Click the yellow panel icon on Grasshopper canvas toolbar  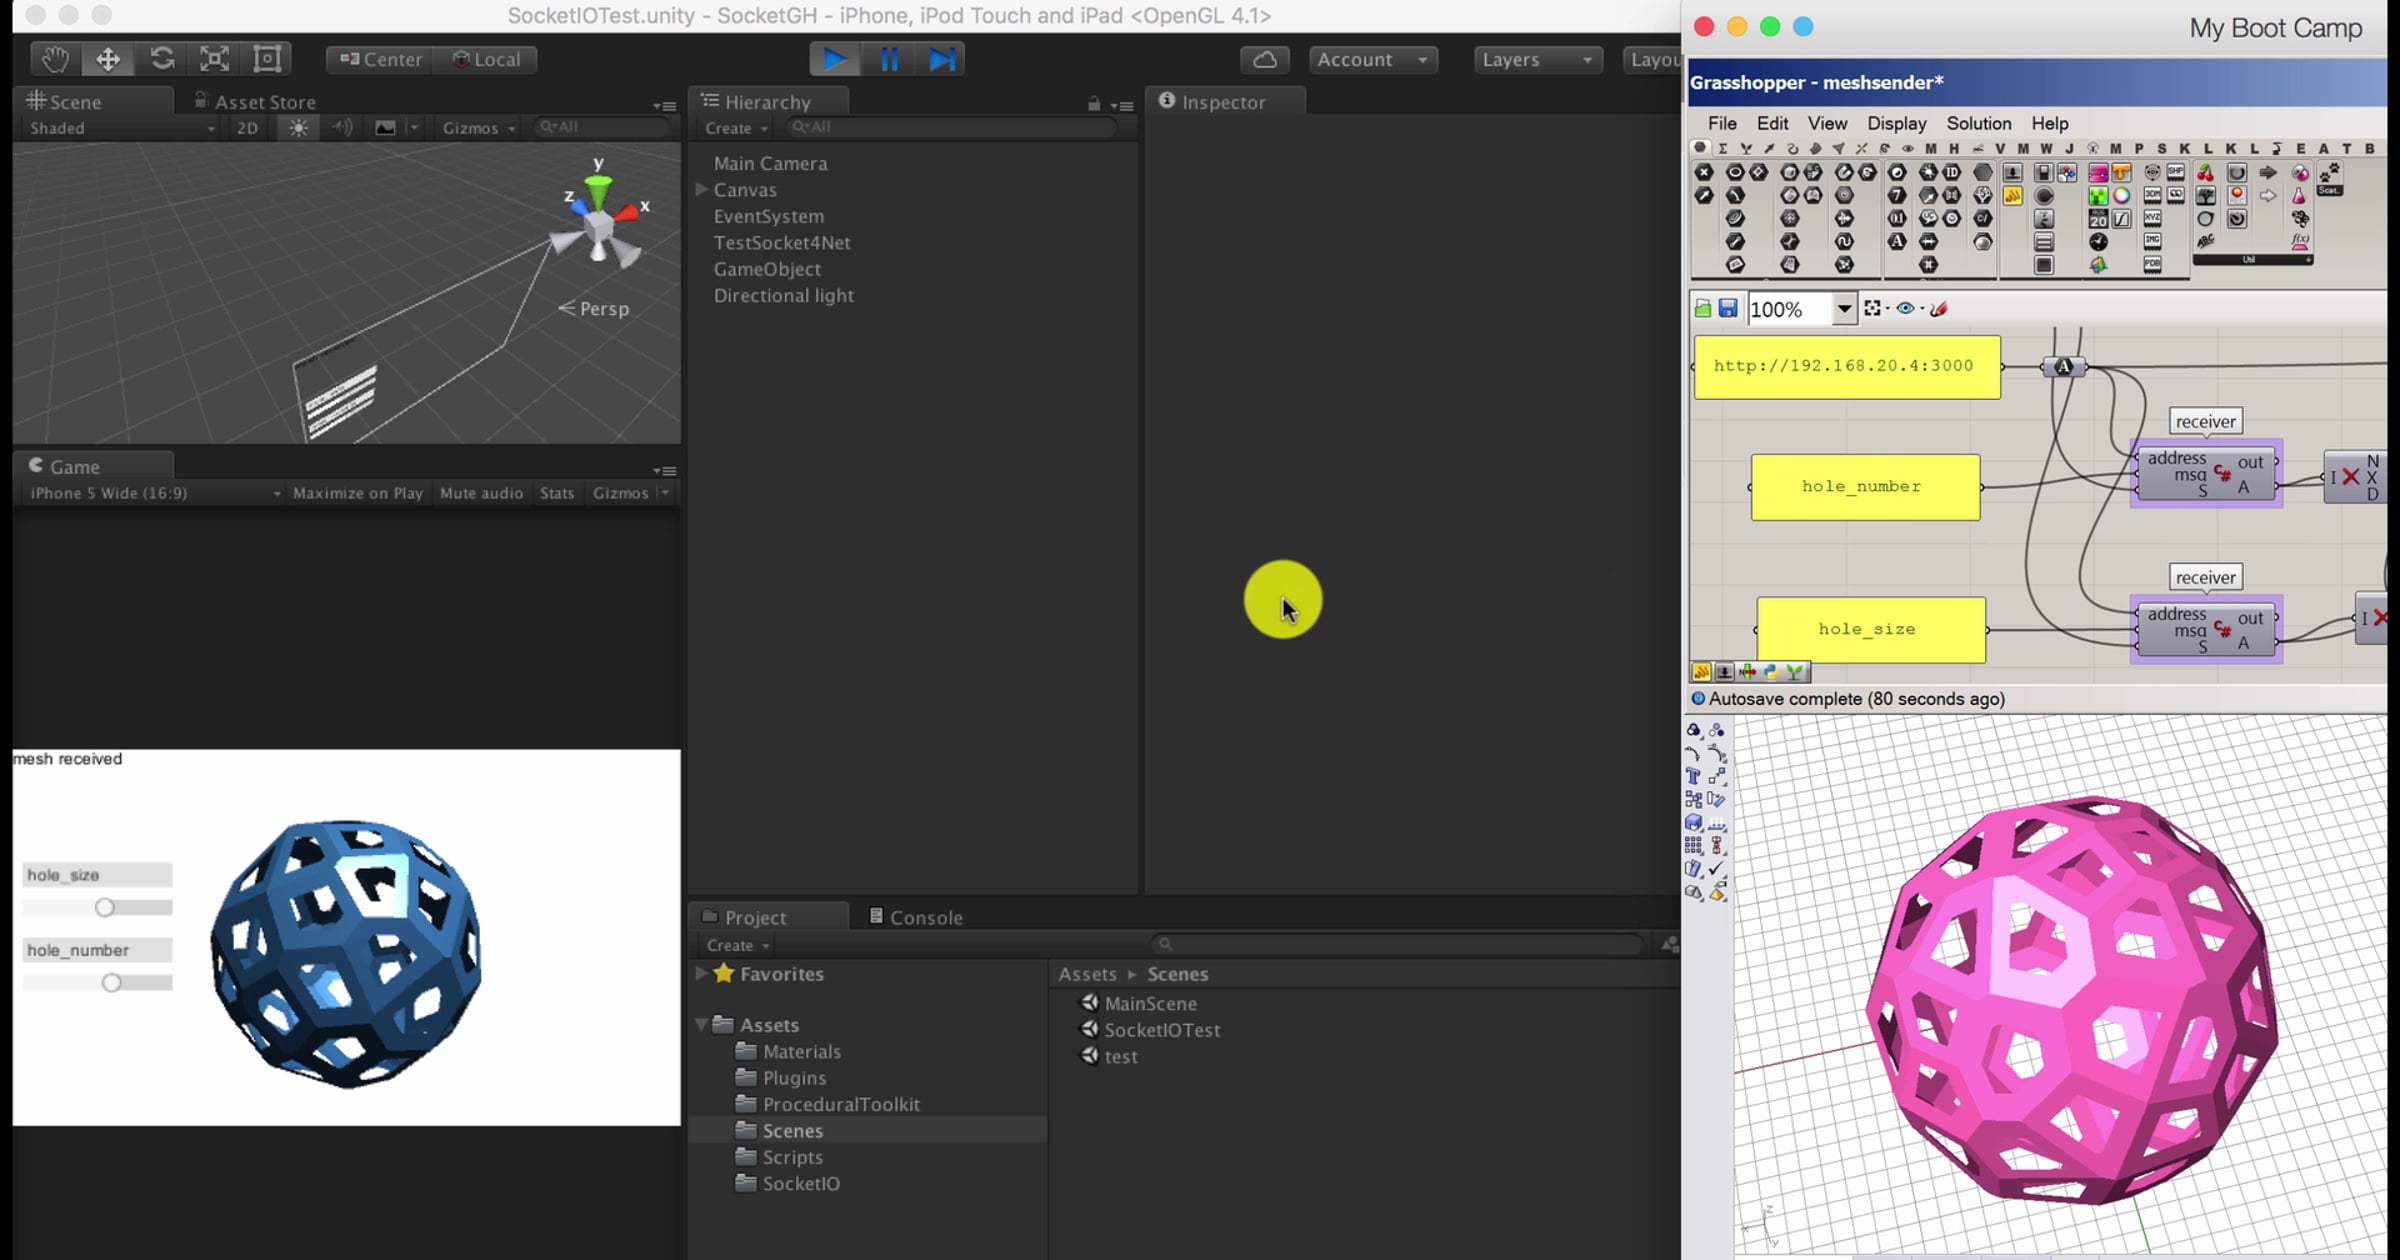(x=1701, y=672)
